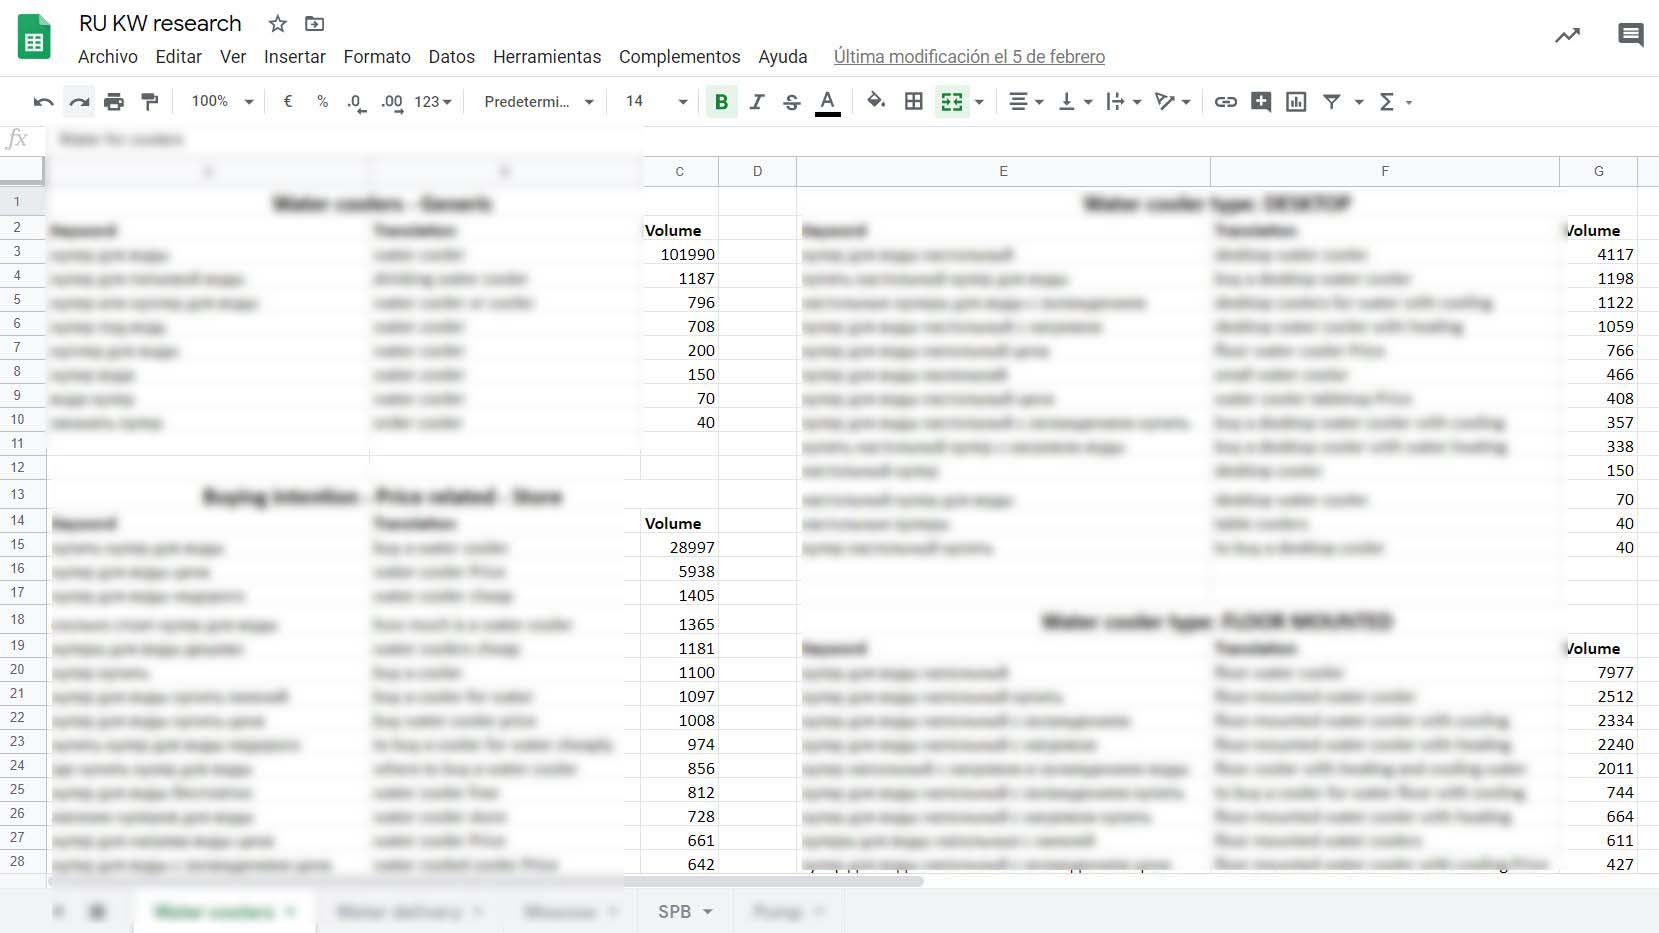The height and width of the screenshot is (933, 1659).
Task: Increase decimal places button
Action: 392,102
